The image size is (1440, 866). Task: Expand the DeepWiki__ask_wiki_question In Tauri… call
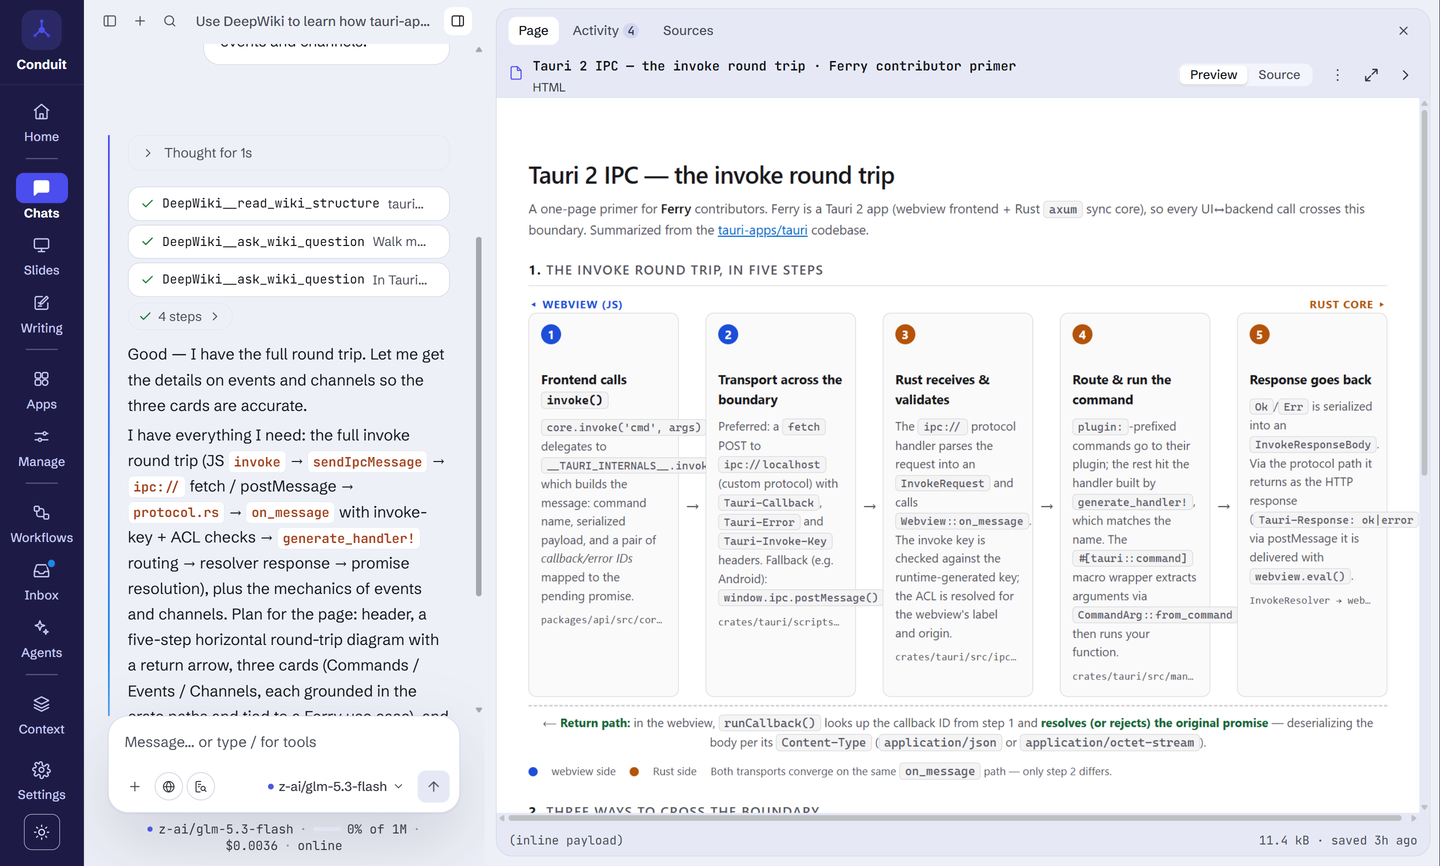click(288, 279)
